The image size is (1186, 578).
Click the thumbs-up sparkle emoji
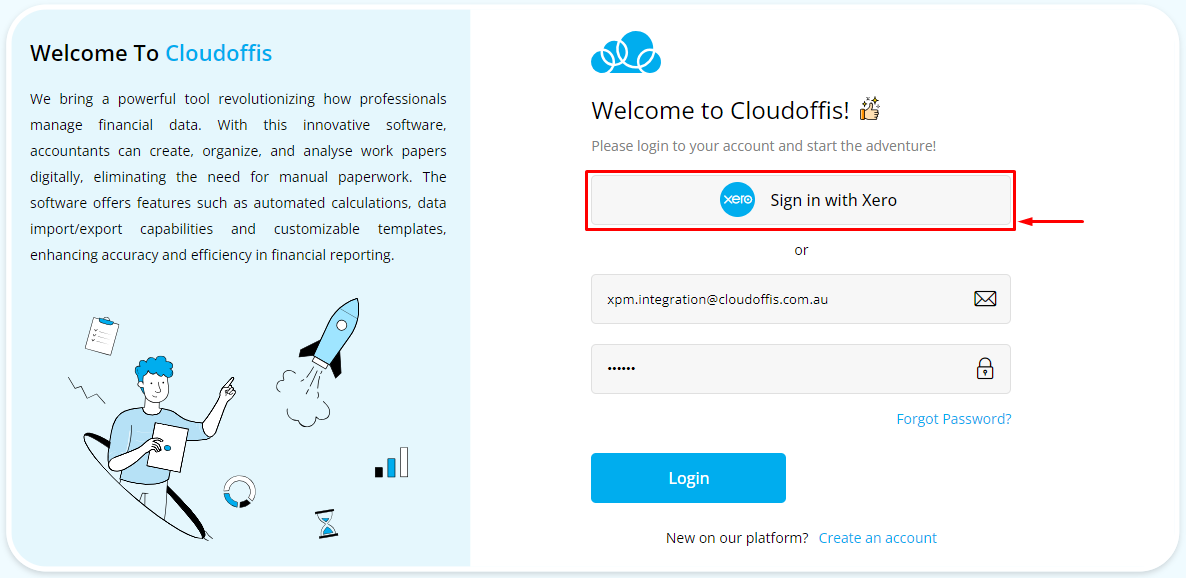(x=870, y=109)
